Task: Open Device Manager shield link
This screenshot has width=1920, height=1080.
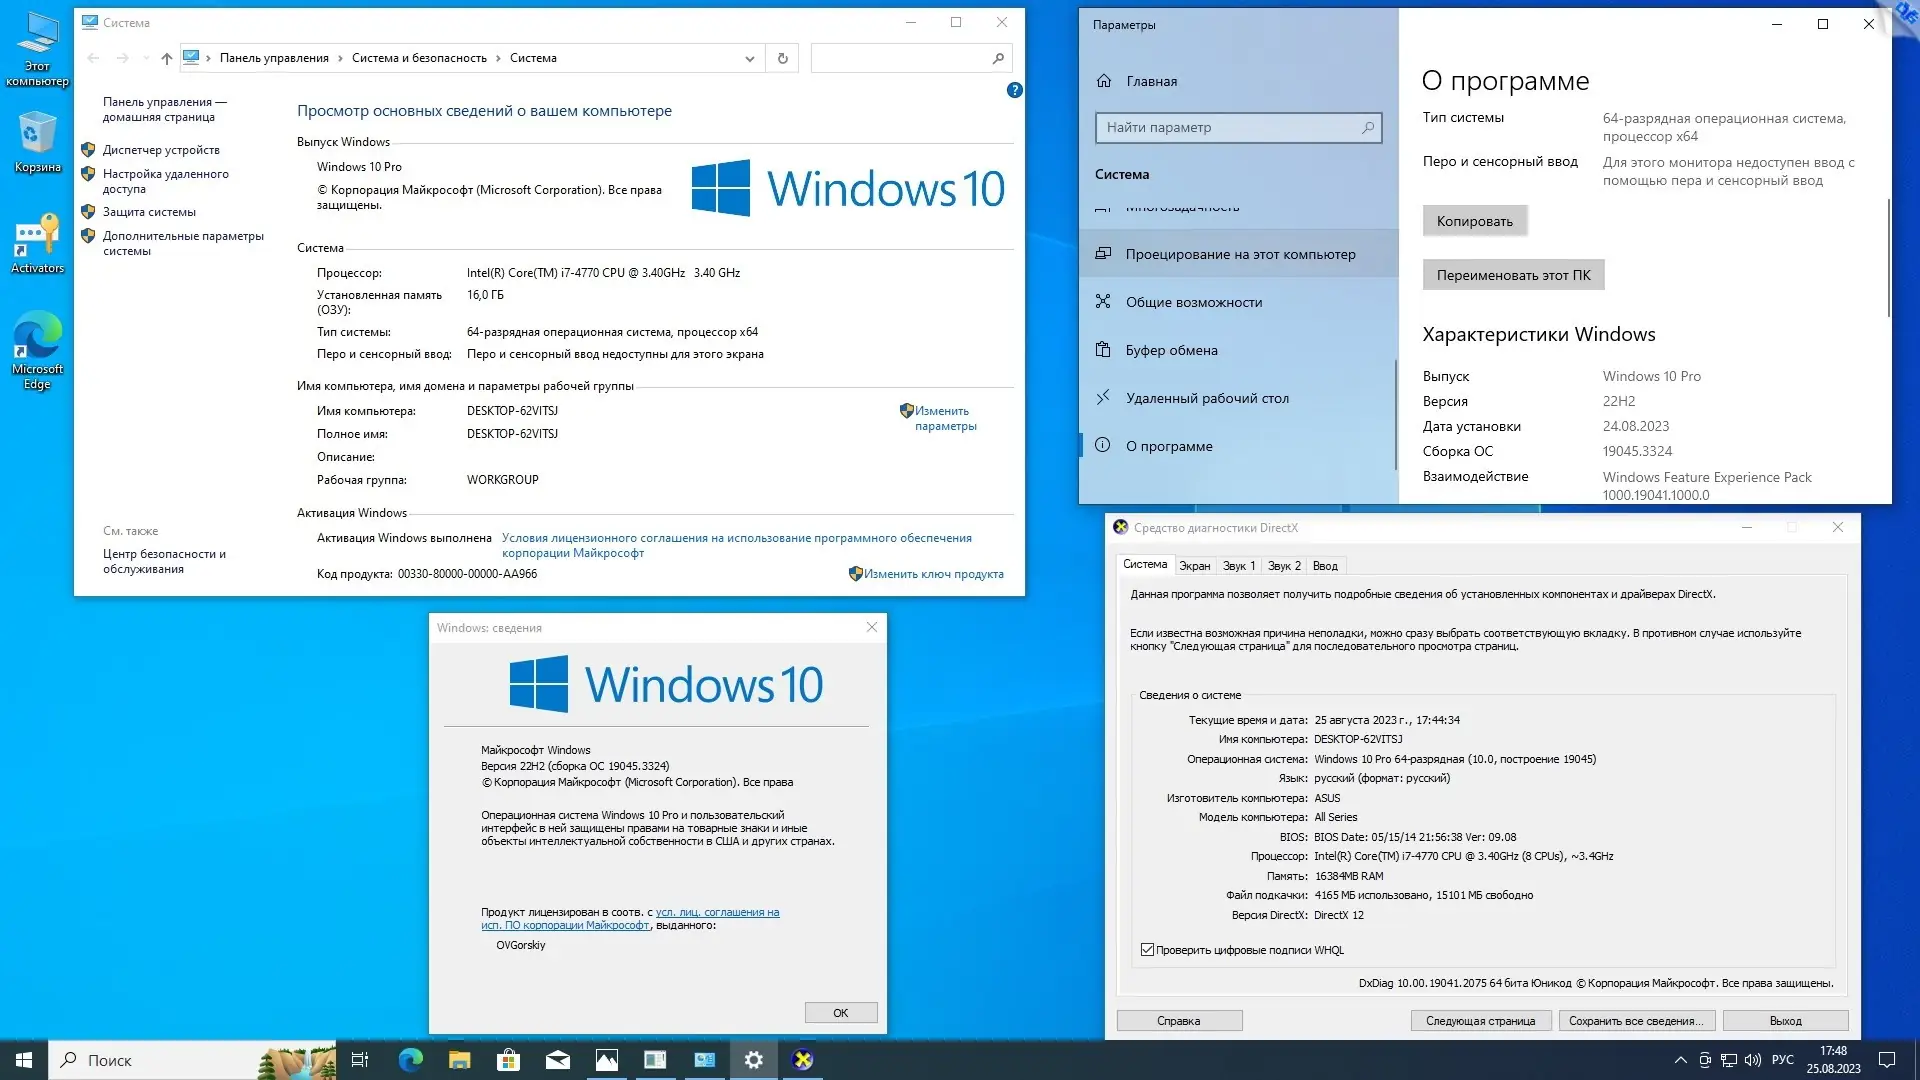Action: (160, 150)
